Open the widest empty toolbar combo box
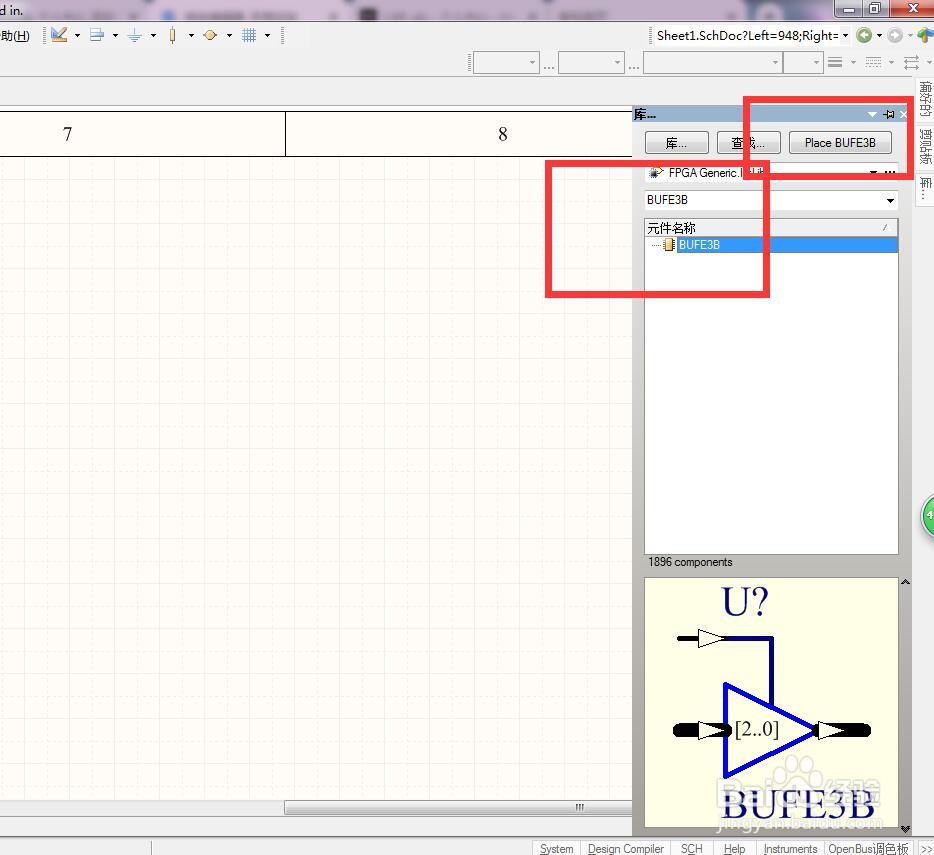934x855 pixels. [x=712, y=63]
